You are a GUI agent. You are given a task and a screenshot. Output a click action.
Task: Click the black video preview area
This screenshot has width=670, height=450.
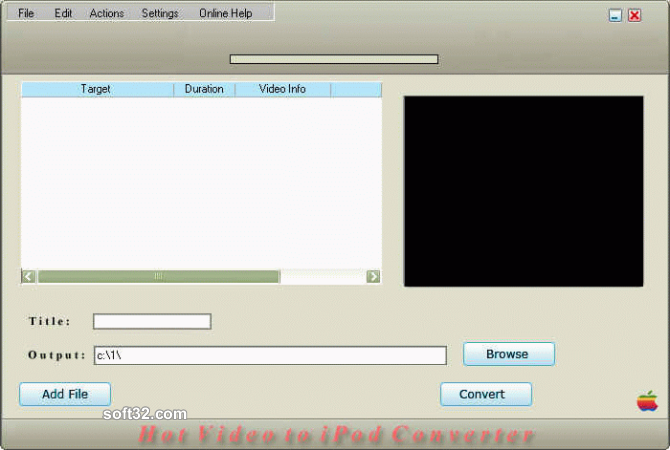(523, 191)
